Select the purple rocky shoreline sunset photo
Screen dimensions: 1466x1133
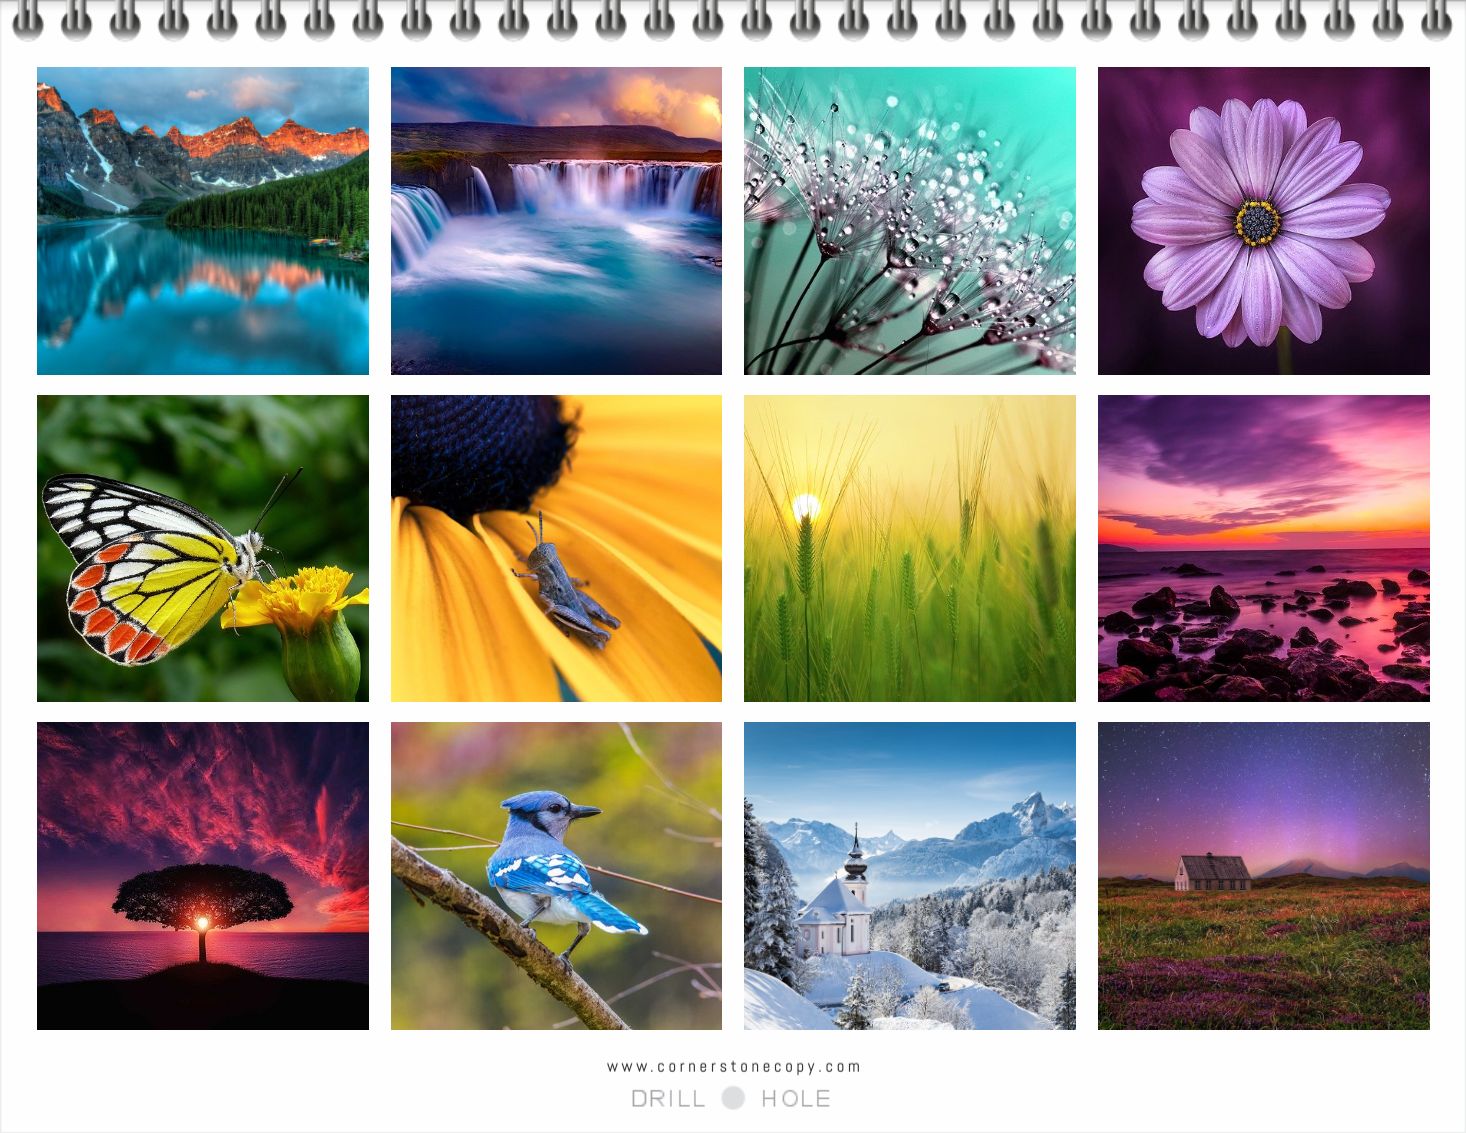pyautogui.click(x=1263, y=548)
